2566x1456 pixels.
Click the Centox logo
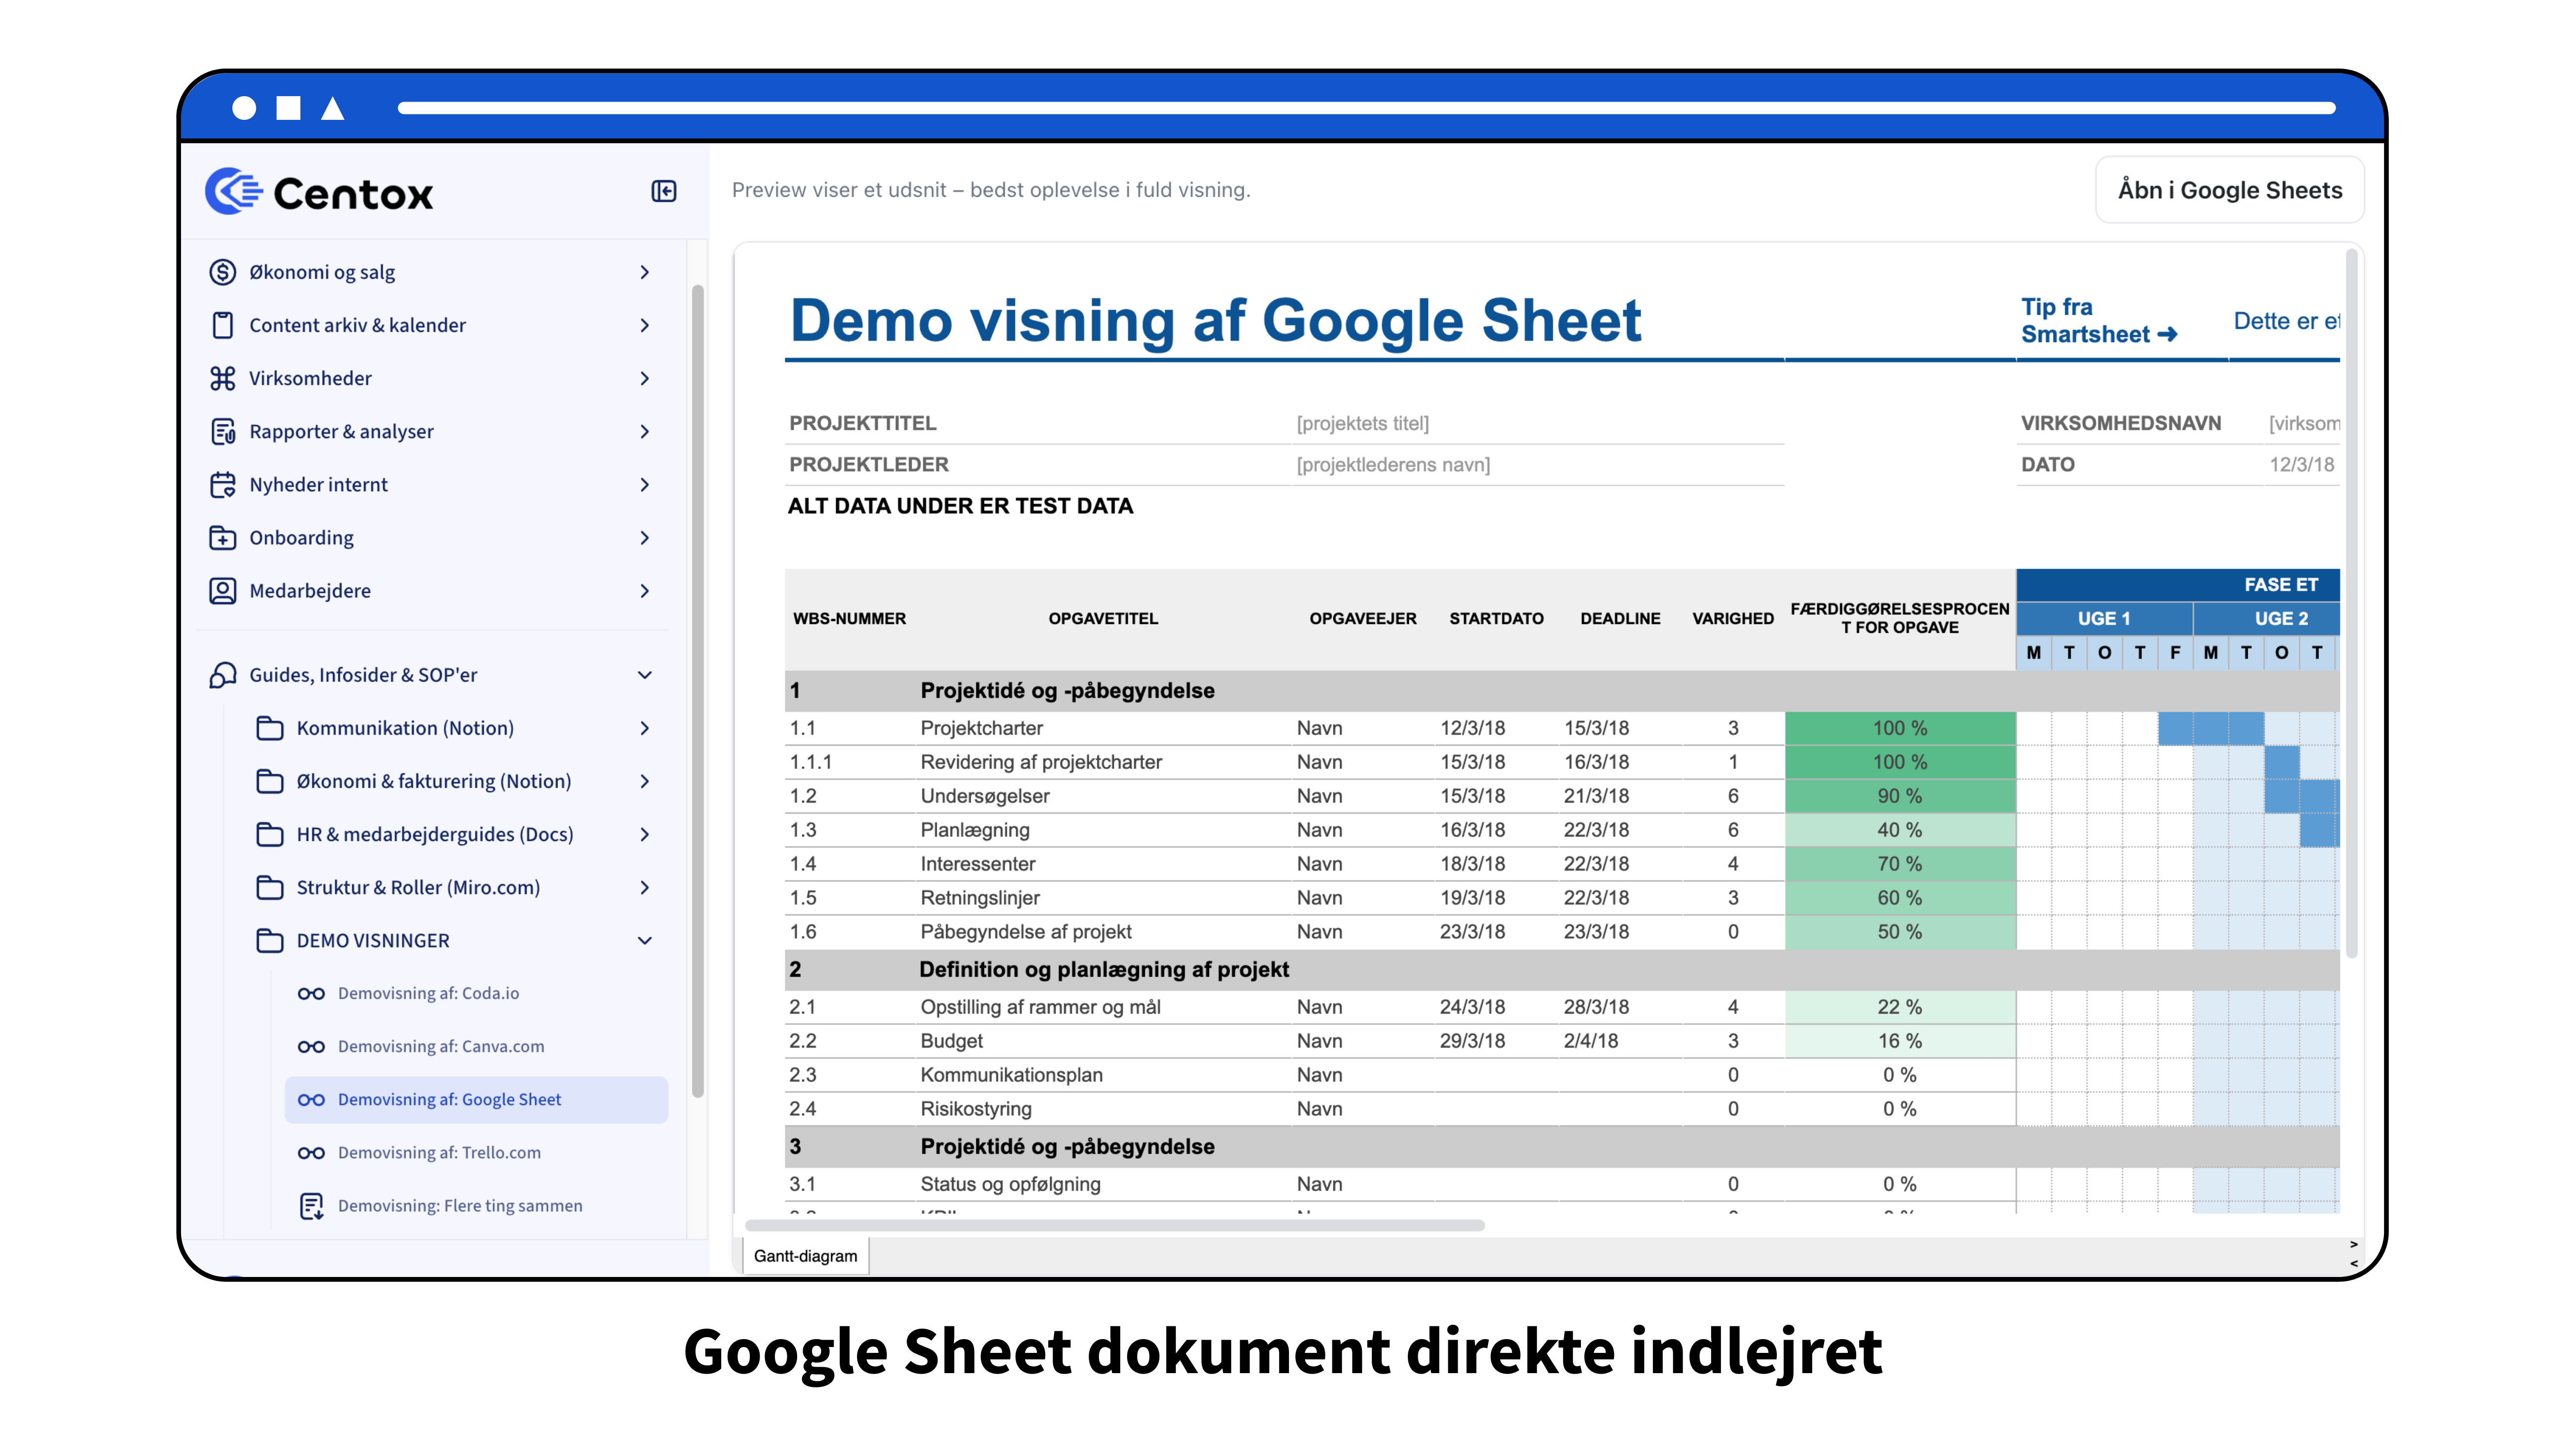(x=319, y=192)
